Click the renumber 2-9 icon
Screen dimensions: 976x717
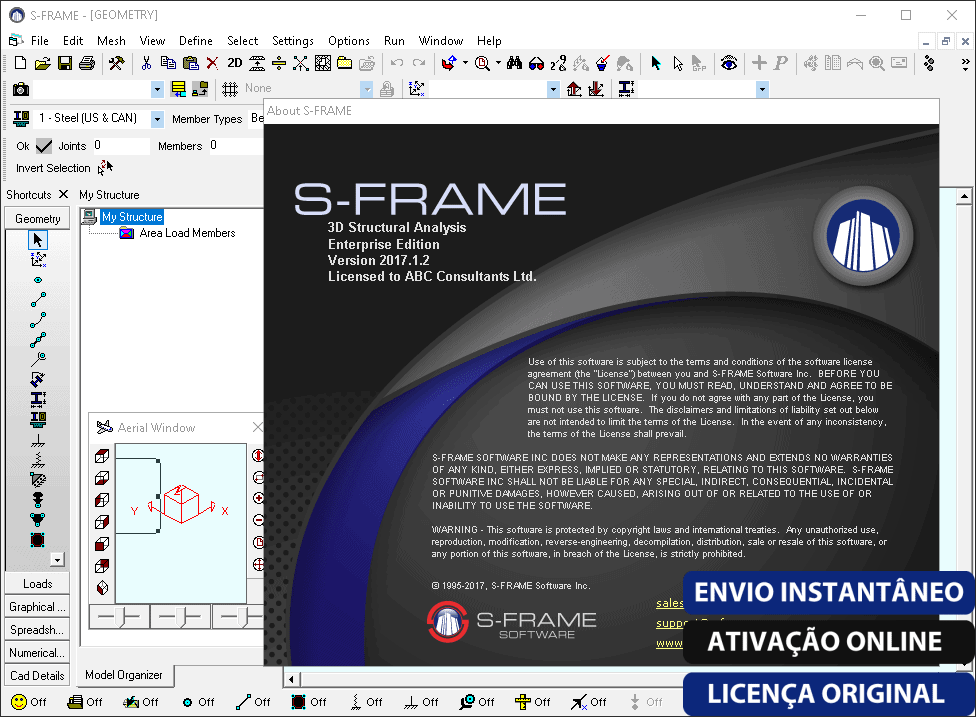558,63
